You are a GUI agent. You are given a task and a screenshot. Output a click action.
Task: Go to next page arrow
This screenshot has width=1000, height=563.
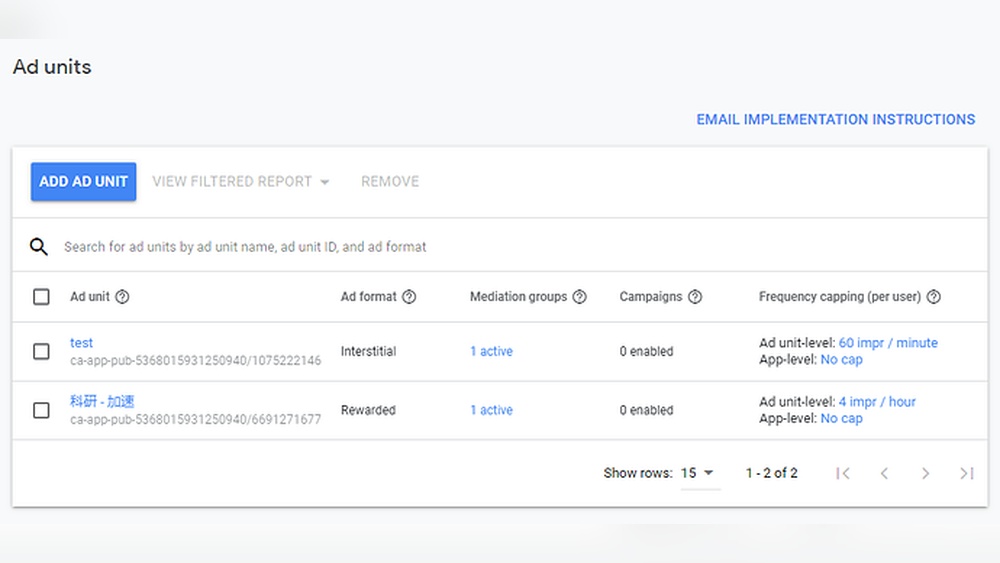(x=925, y=473)
